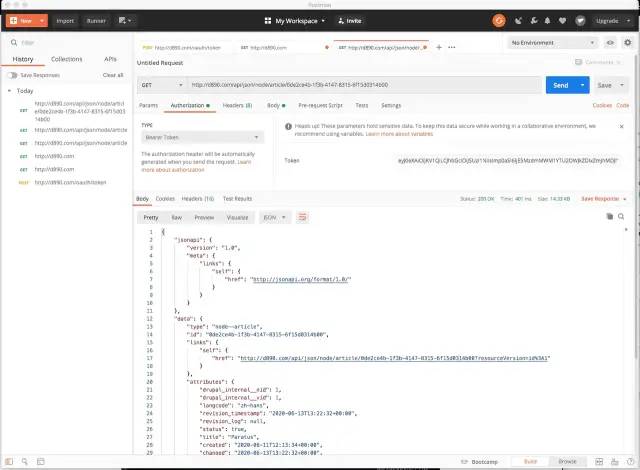This screenshot has width=640, height=470.
Task: Toggle the wrap lines icon
Action: click(x=302, y=217)
